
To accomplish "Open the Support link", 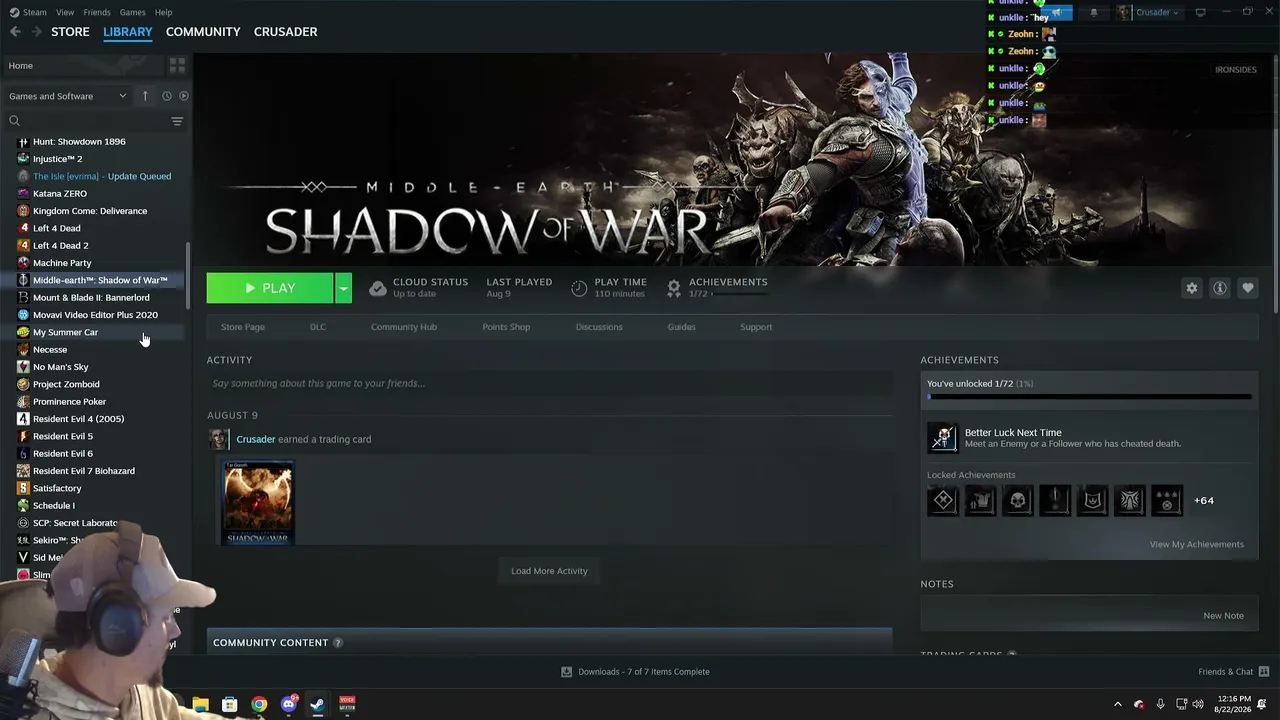I will [756, 327].
